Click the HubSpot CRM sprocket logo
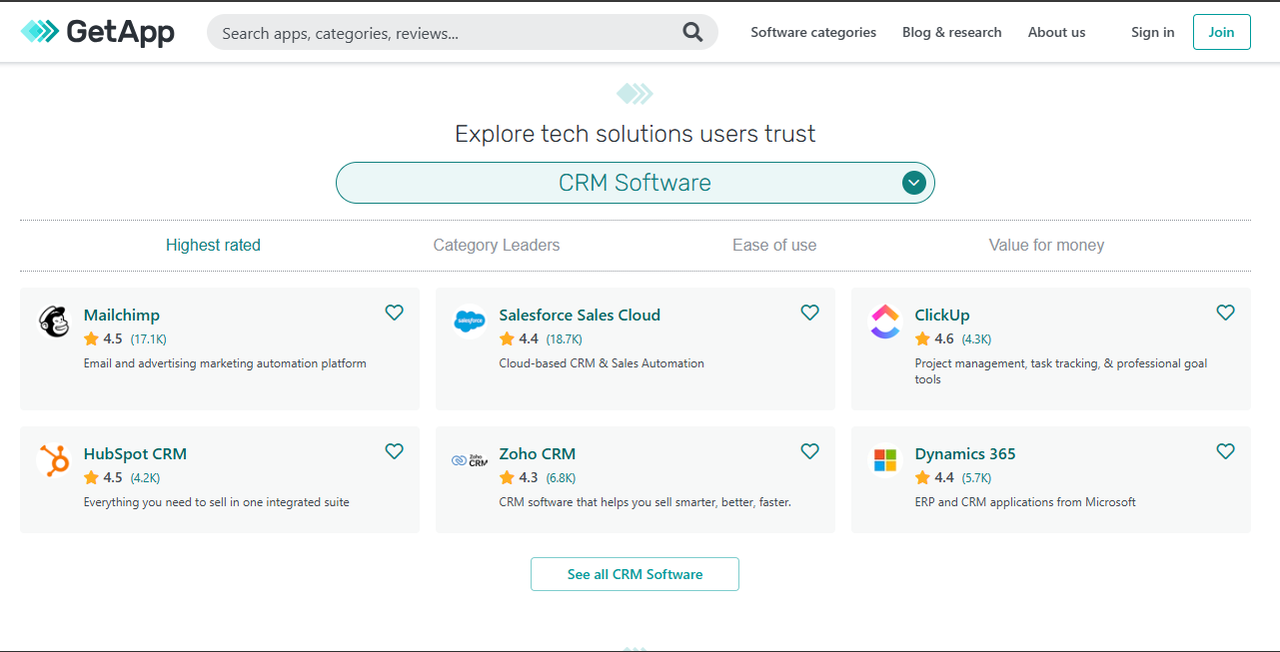The width and height of the screenshot is (1280, 652). point(54,460)
